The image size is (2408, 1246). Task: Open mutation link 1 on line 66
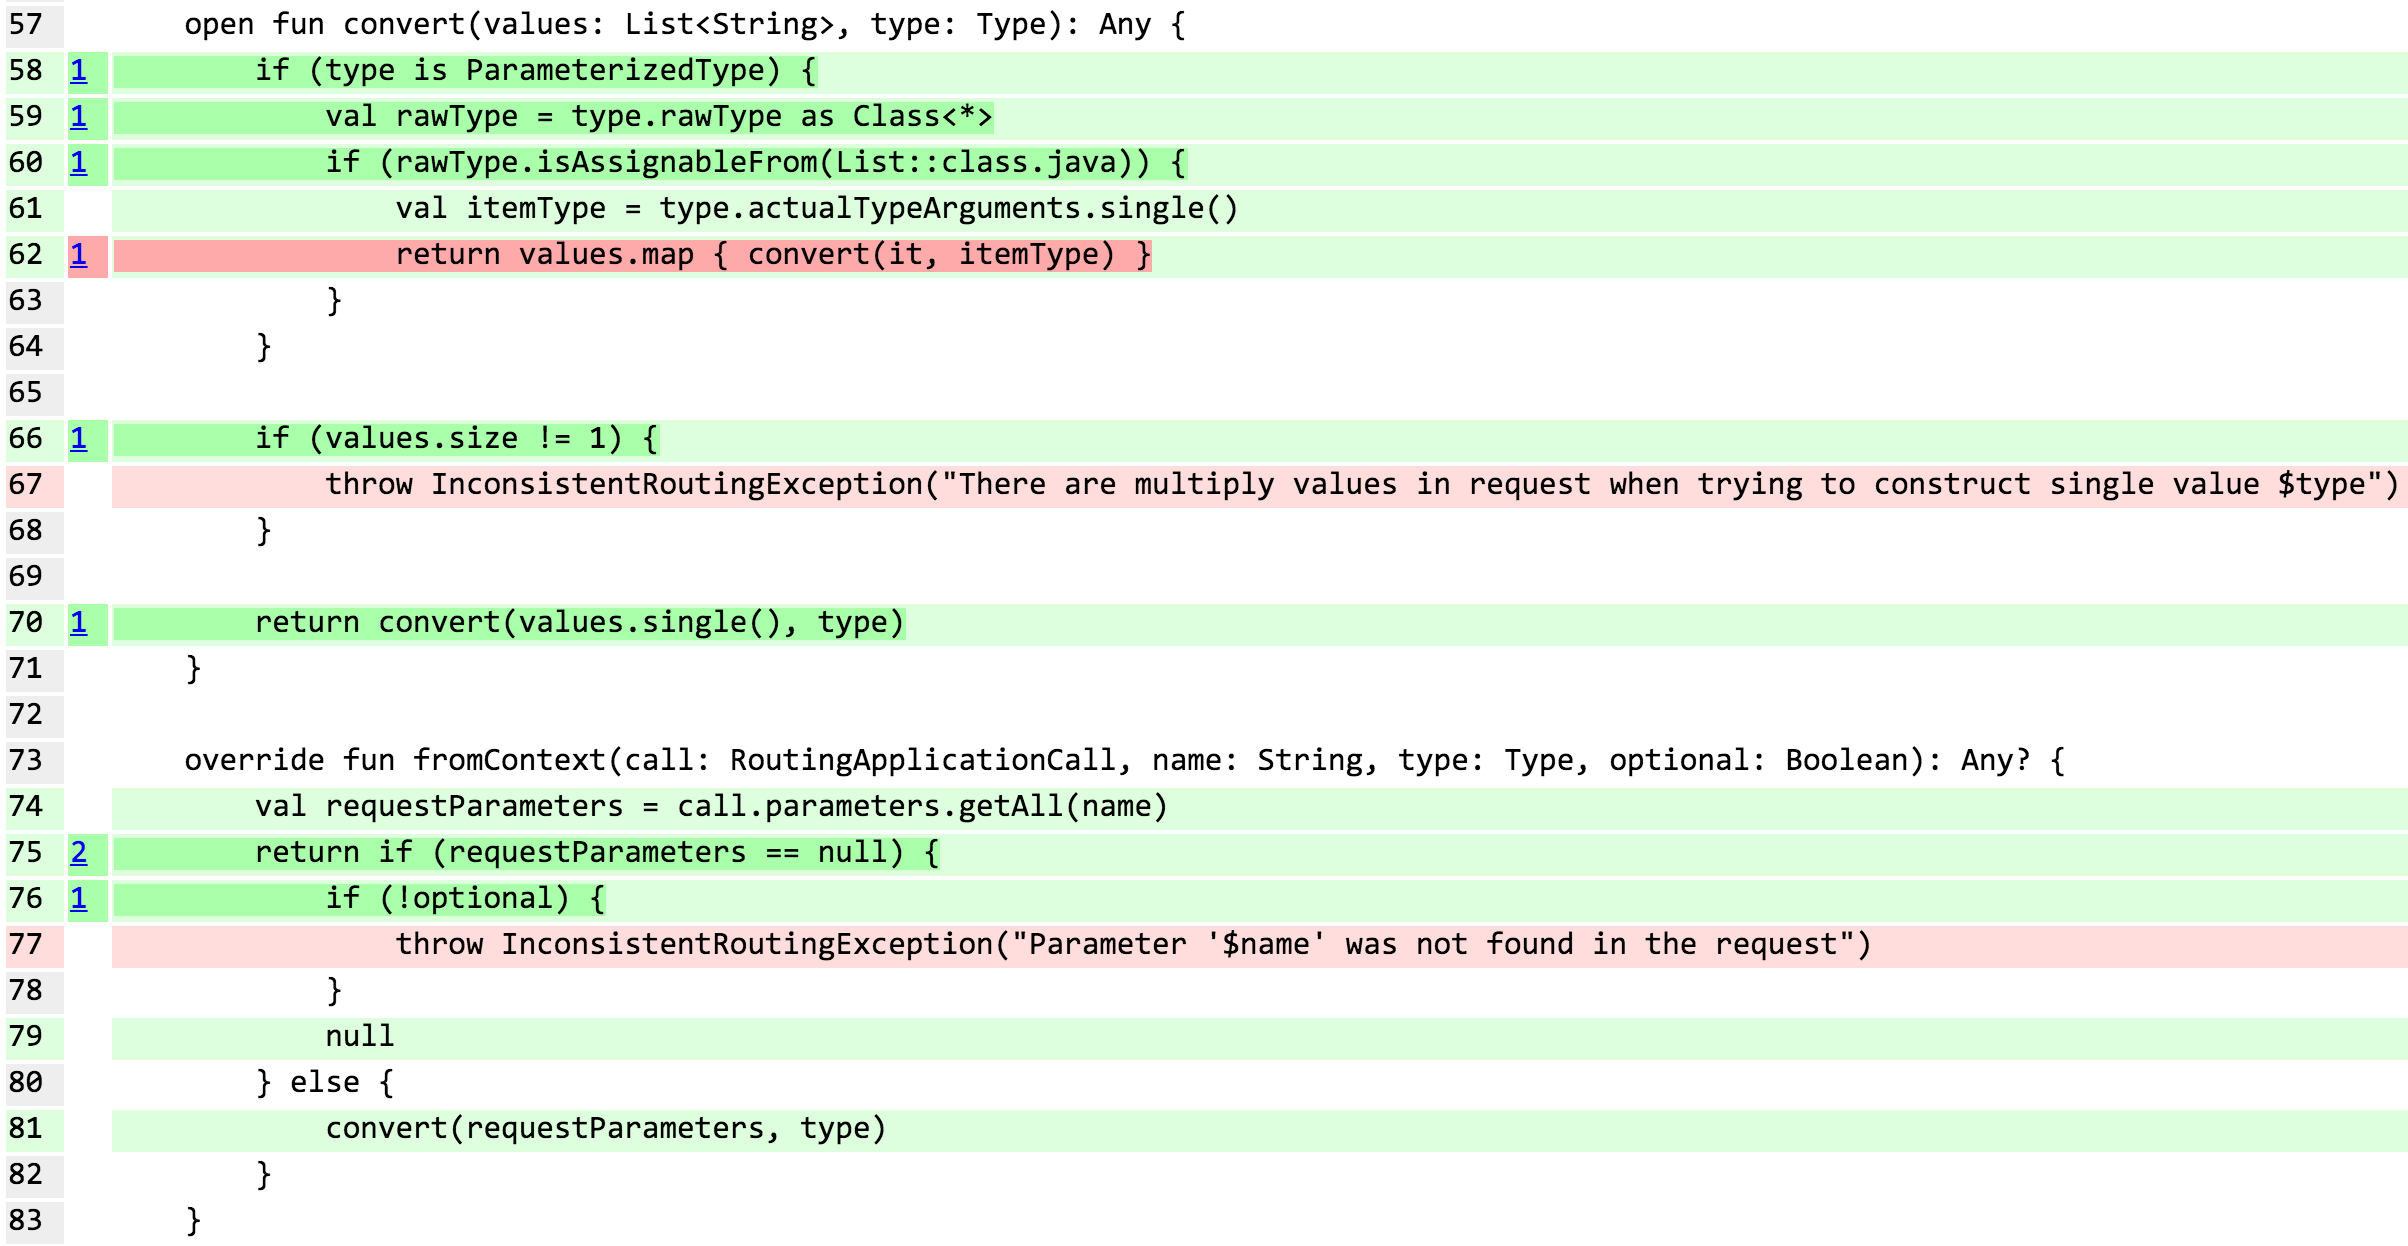point(78,439)
